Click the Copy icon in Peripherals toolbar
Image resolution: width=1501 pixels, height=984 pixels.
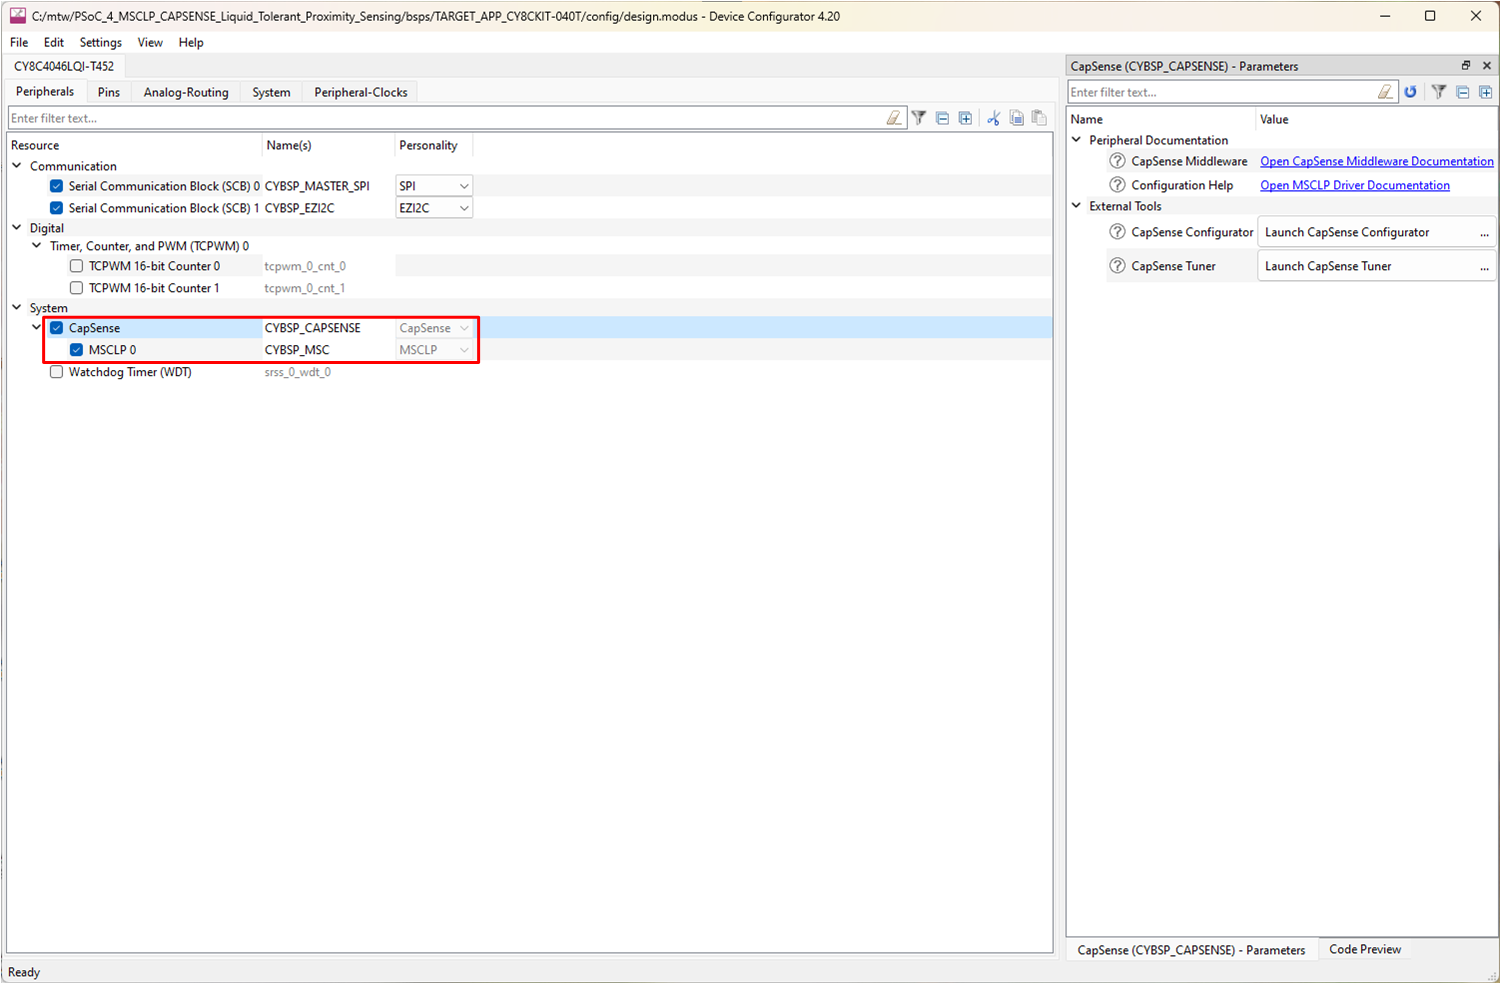pyautogui.click(x=1017, y=118)
